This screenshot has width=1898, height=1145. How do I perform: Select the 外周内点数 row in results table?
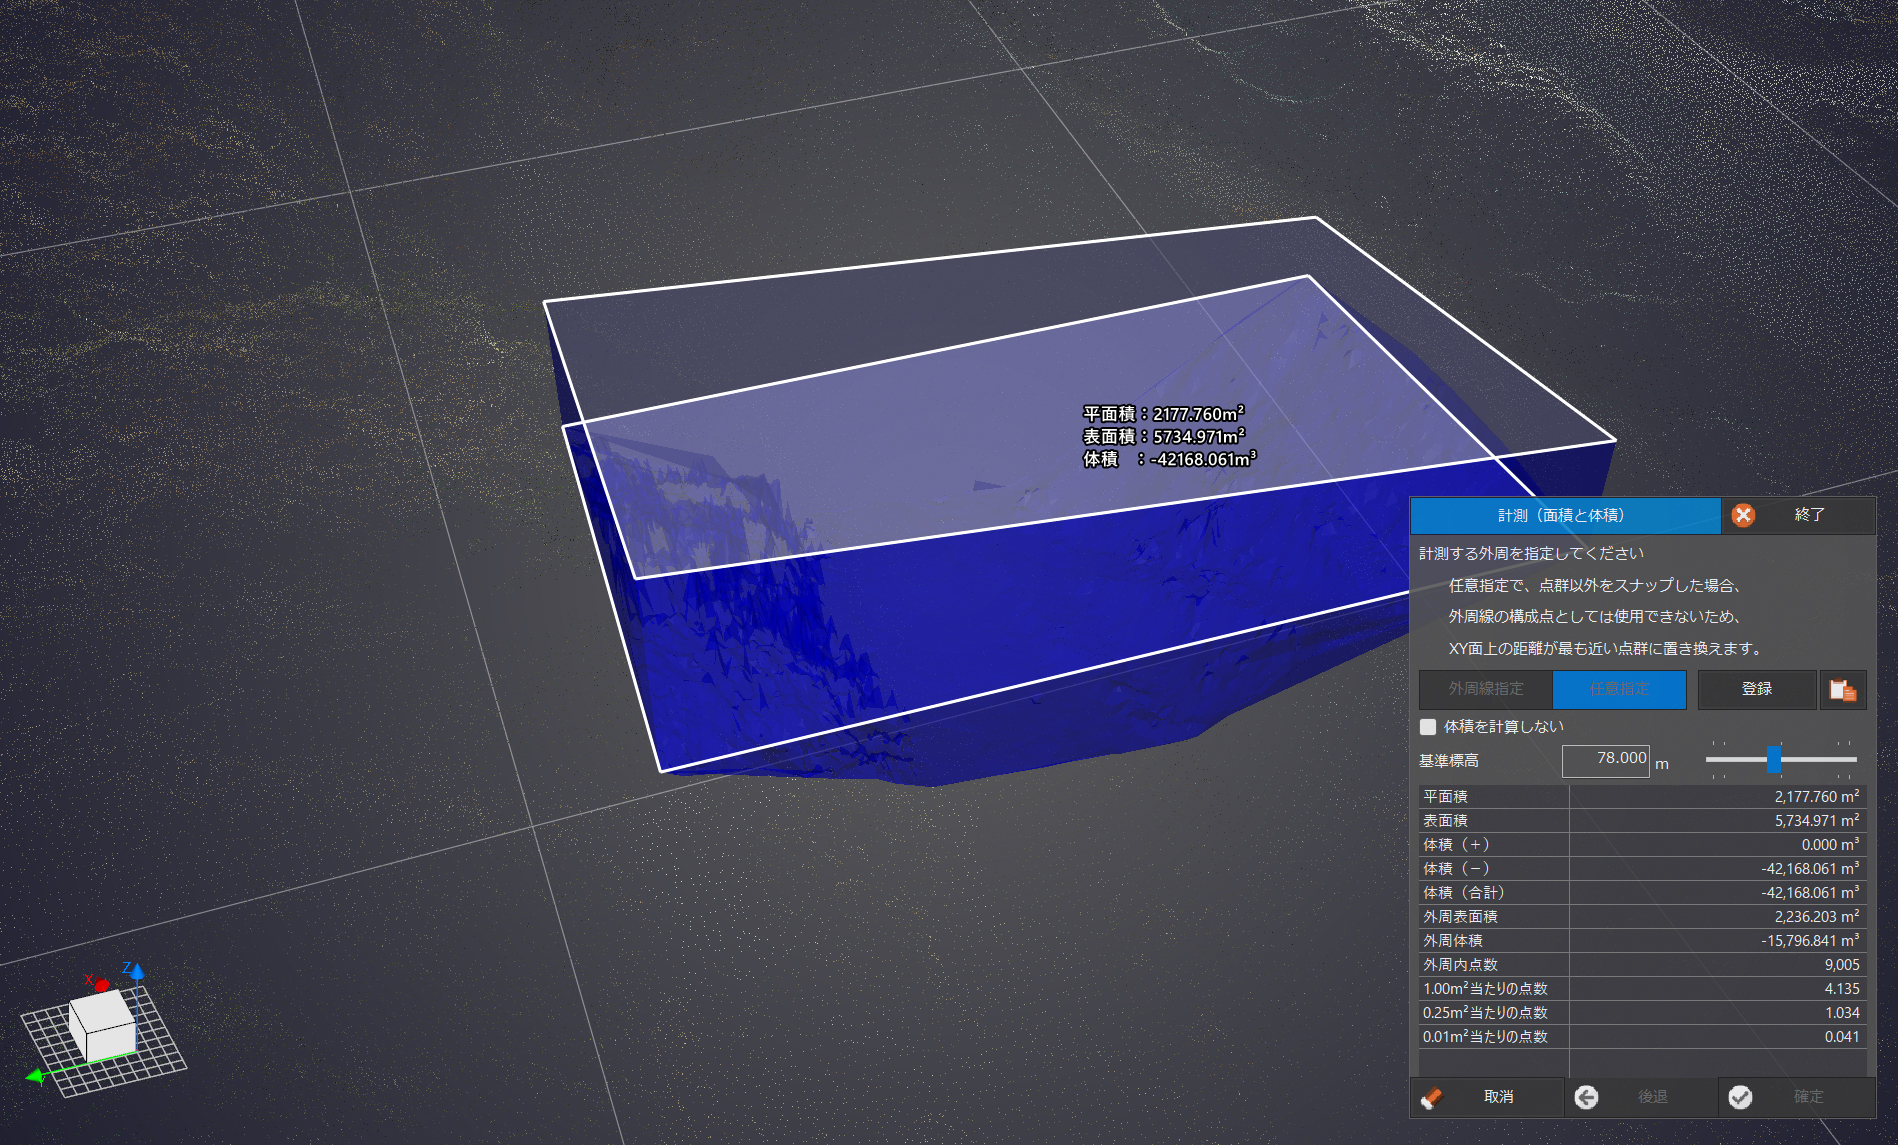[1640, 965]
